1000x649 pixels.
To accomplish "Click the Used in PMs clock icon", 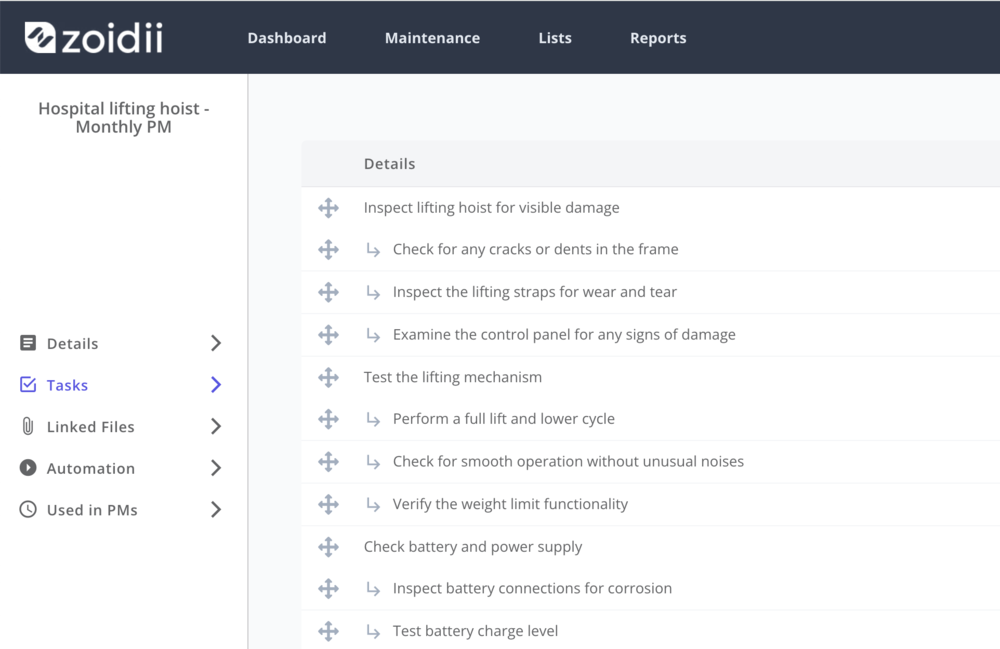I will click(x=27, y=509).
